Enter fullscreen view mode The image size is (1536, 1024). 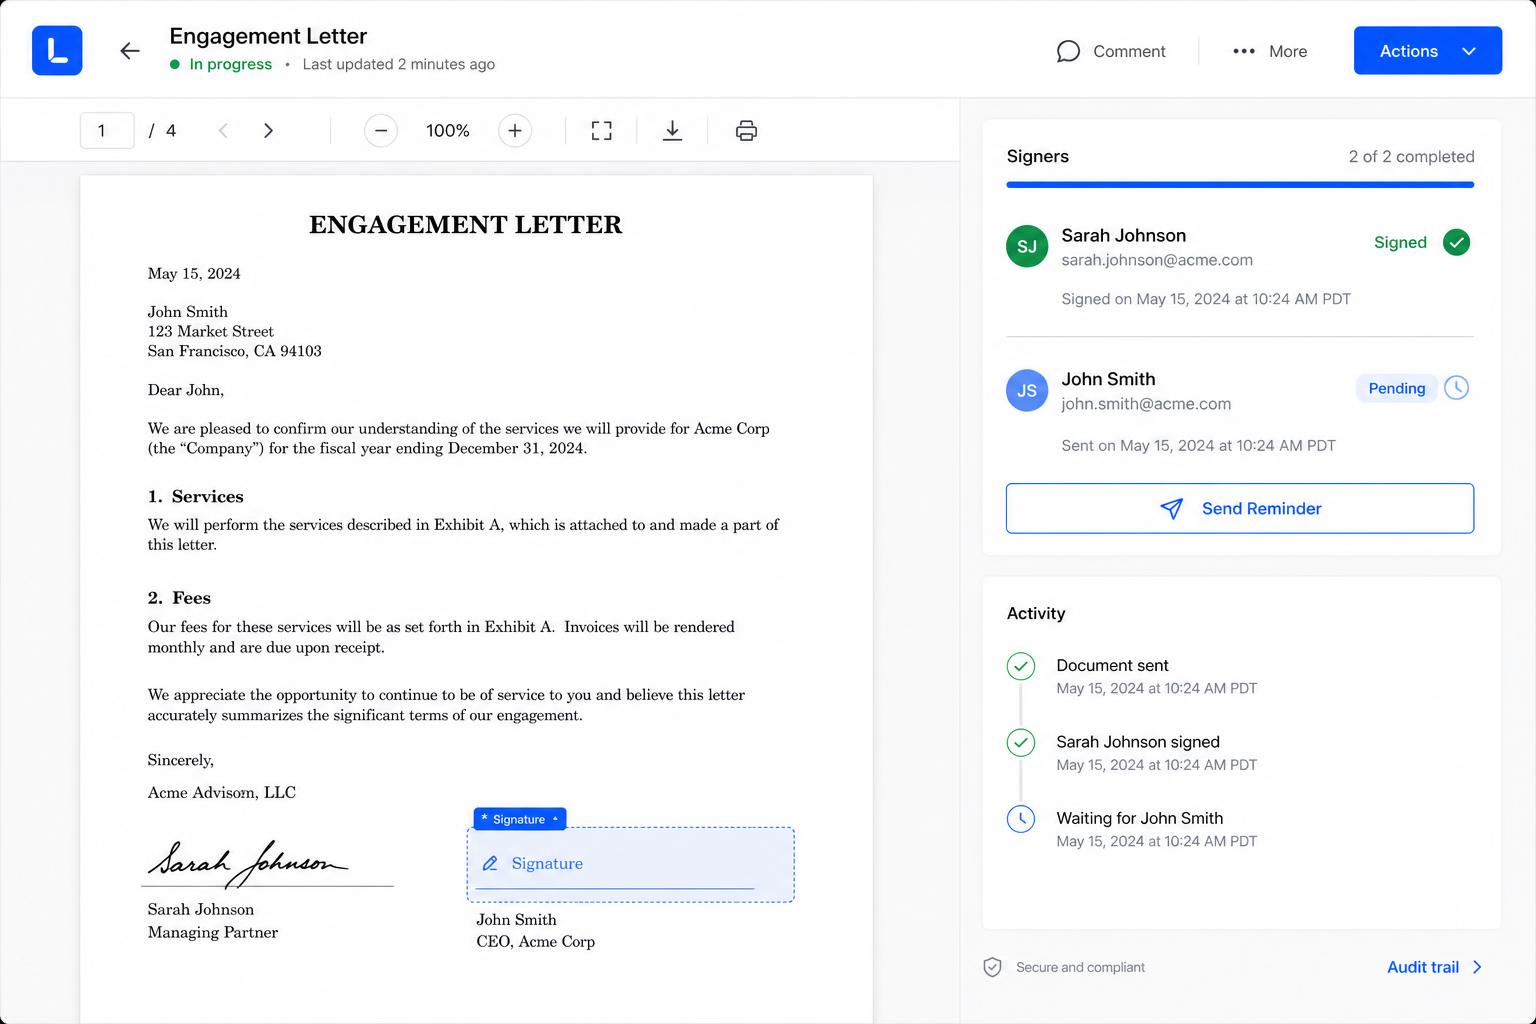pyautogui.click(x=601, y=130)
